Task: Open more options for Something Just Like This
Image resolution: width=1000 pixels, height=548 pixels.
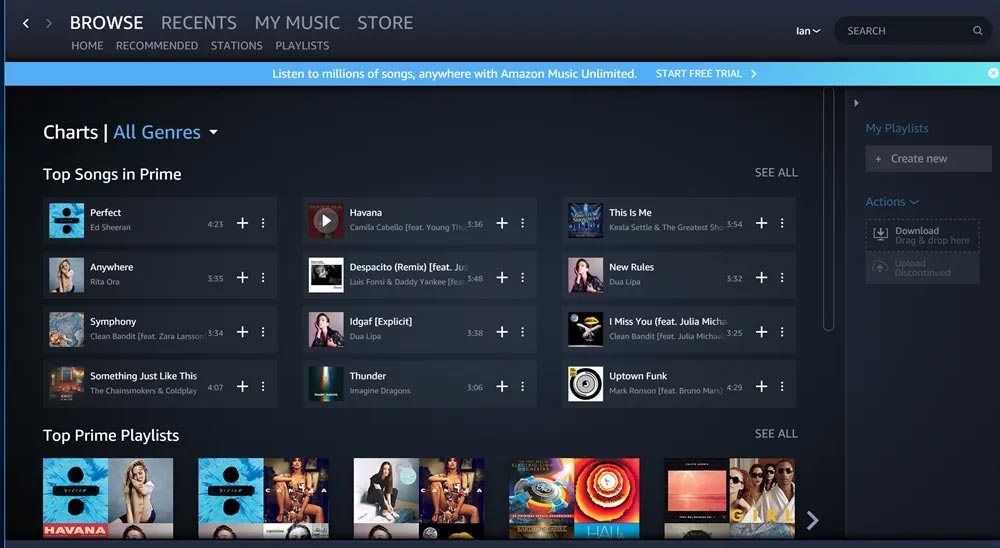Action: pyautogui.click(x=263, y=387)
